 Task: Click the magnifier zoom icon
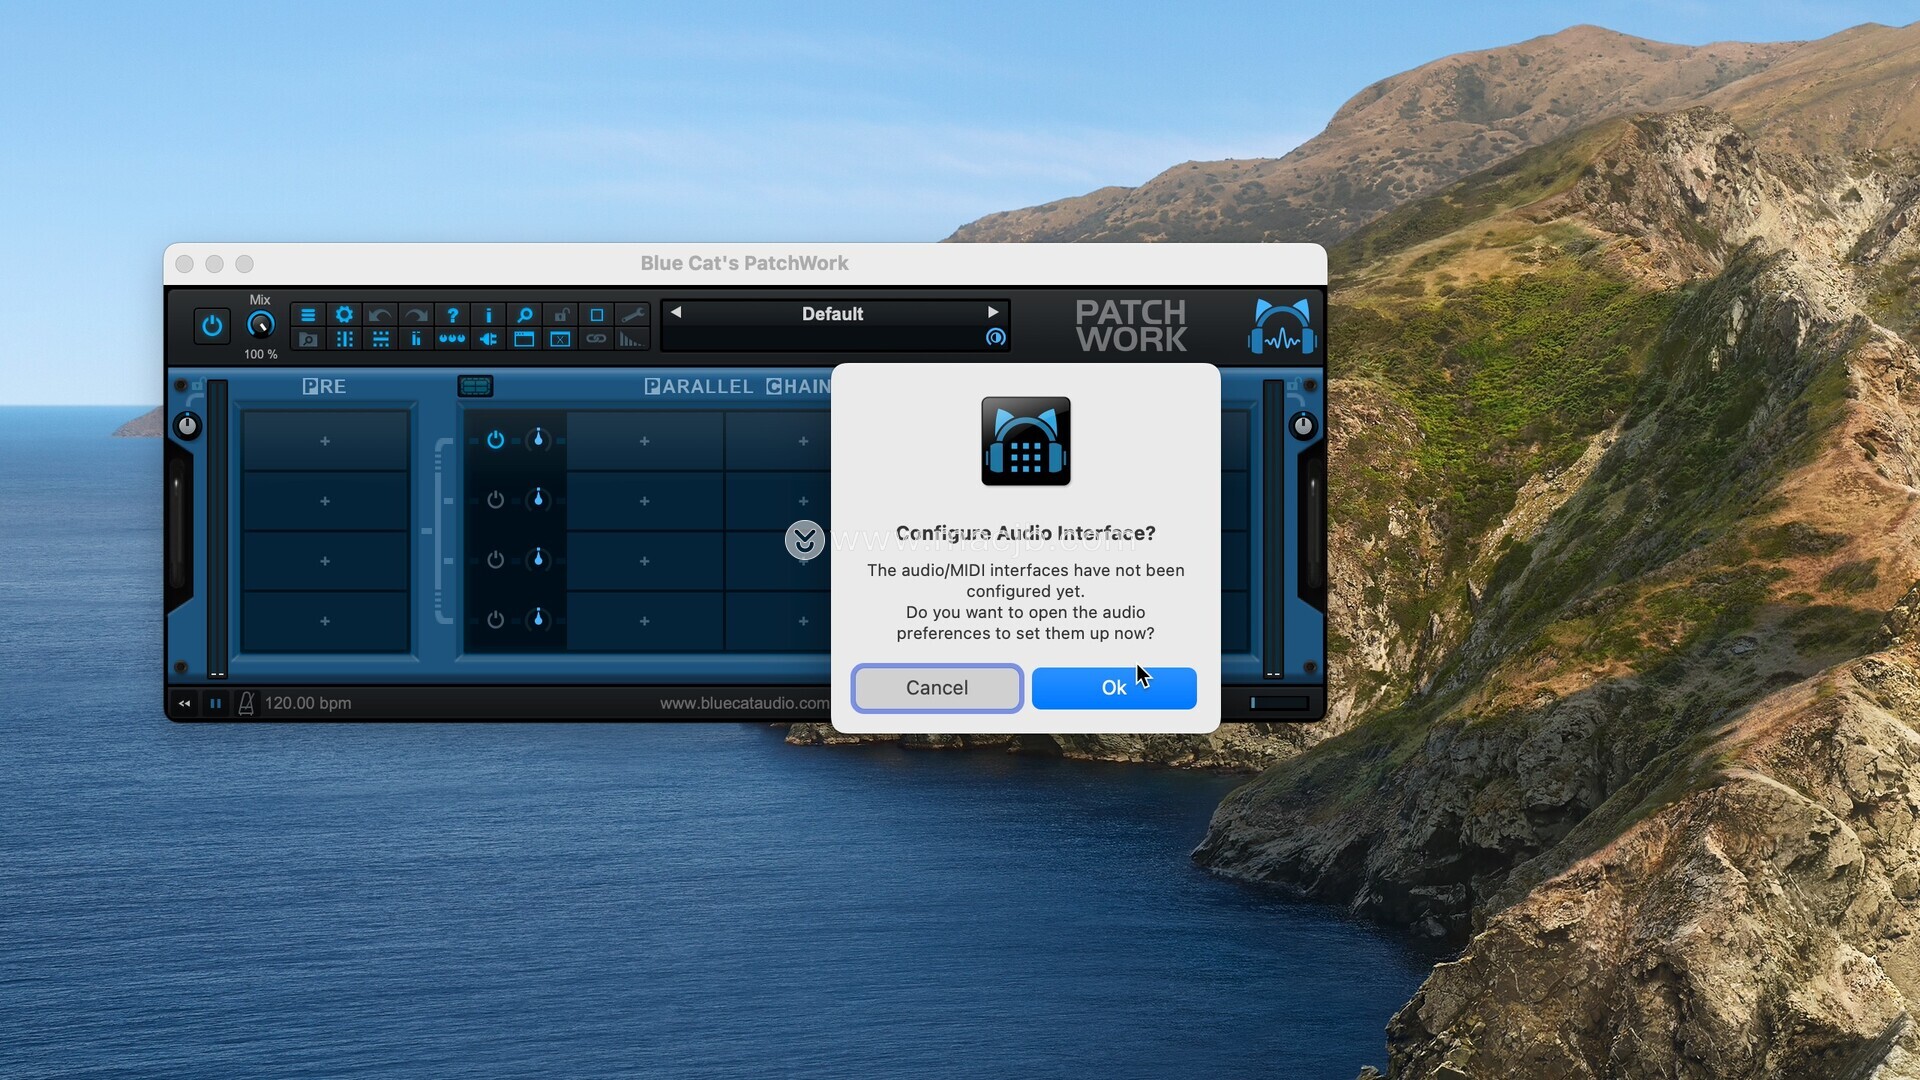[x=524, y=315]
